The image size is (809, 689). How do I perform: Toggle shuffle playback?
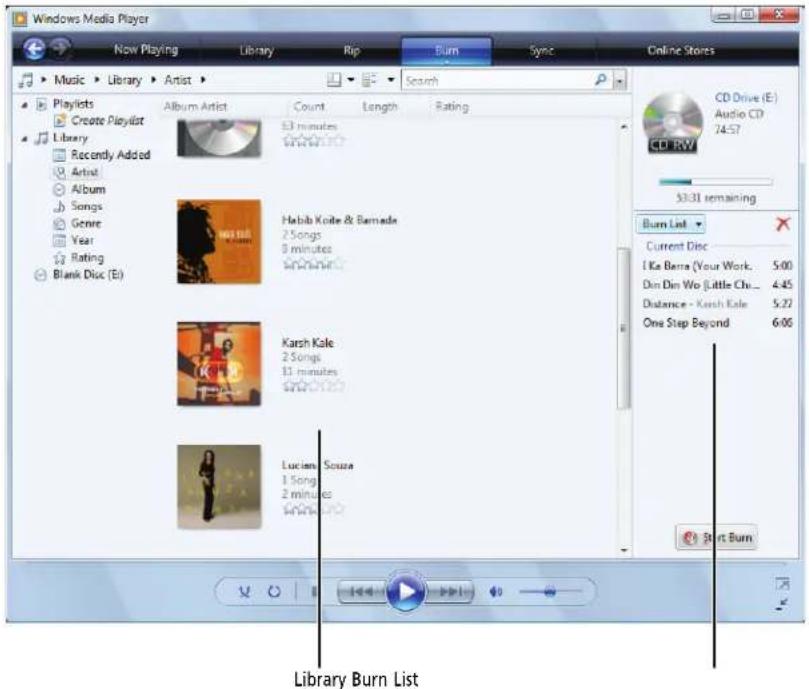[x=245, y=592]
